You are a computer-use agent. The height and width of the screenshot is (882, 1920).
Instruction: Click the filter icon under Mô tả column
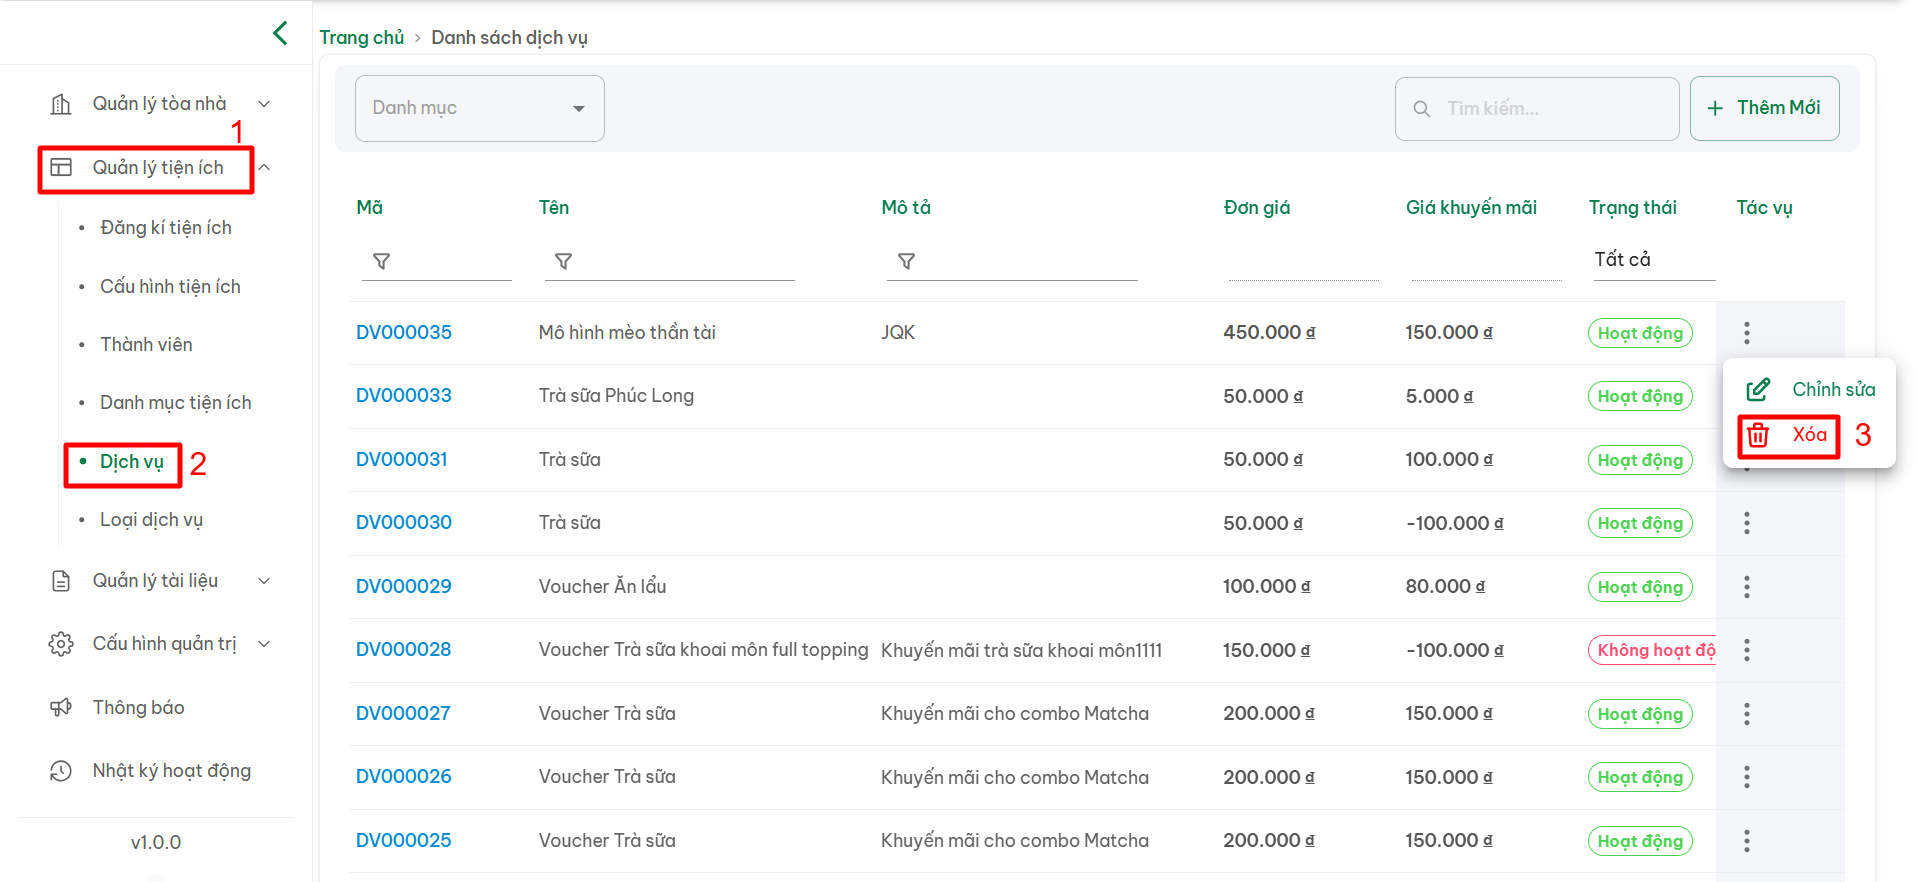(906, 261)
